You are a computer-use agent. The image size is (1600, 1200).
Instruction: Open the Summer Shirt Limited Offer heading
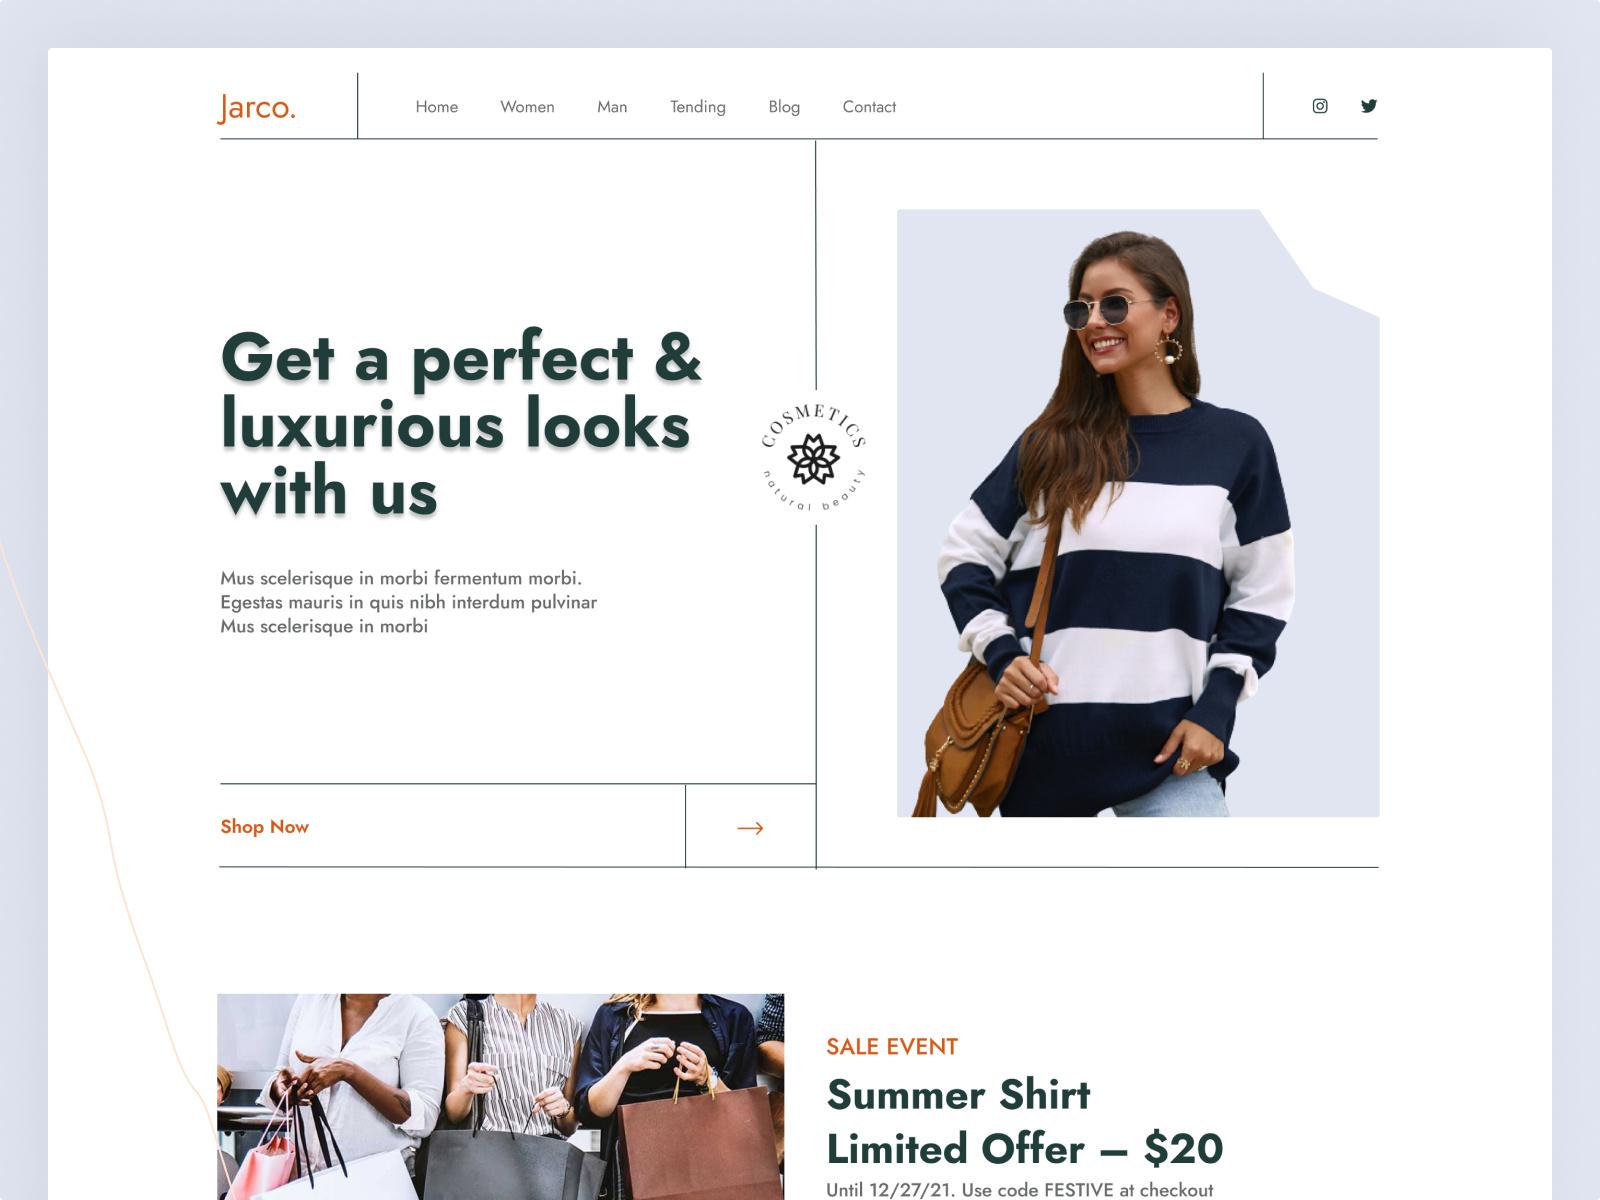coord(1025,1122)
